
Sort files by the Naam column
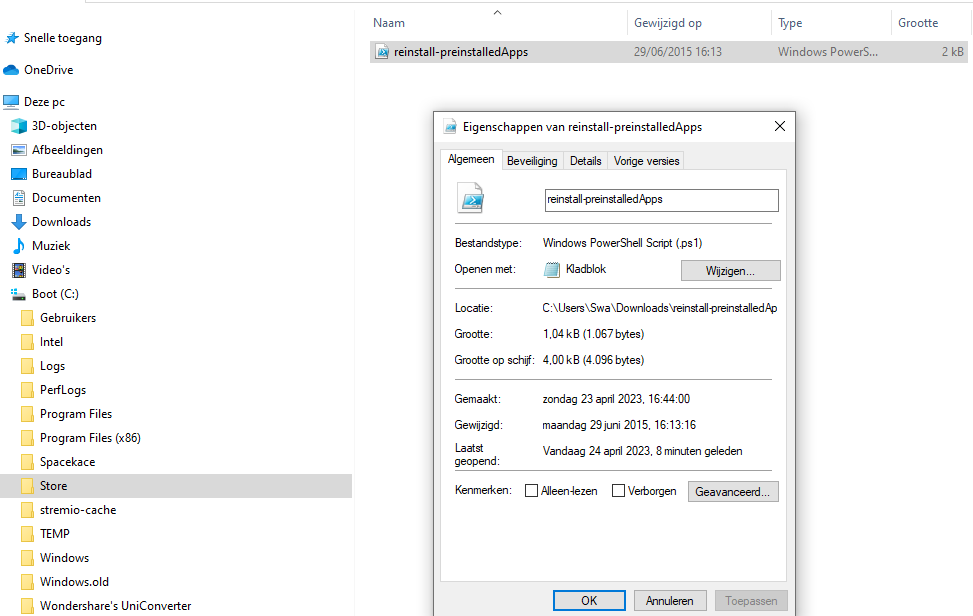[389, 23]
